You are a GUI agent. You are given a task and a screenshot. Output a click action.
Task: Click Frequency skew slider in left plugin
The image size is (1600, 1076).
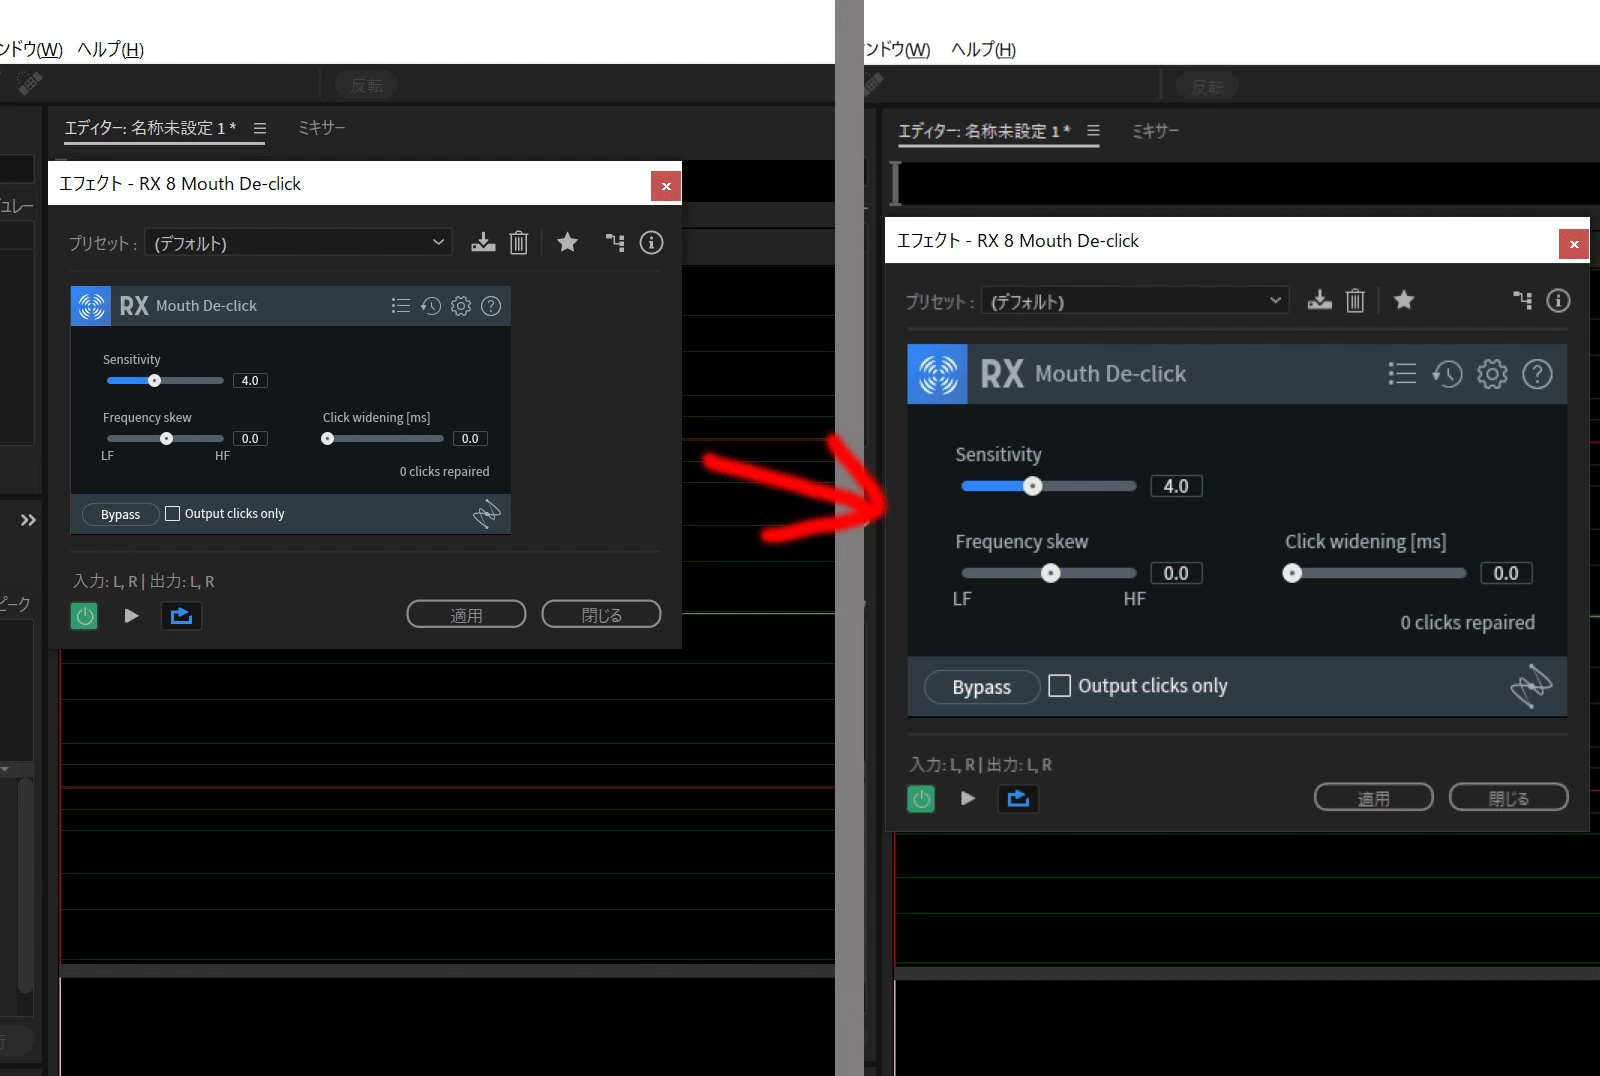(x=165, y=438)
